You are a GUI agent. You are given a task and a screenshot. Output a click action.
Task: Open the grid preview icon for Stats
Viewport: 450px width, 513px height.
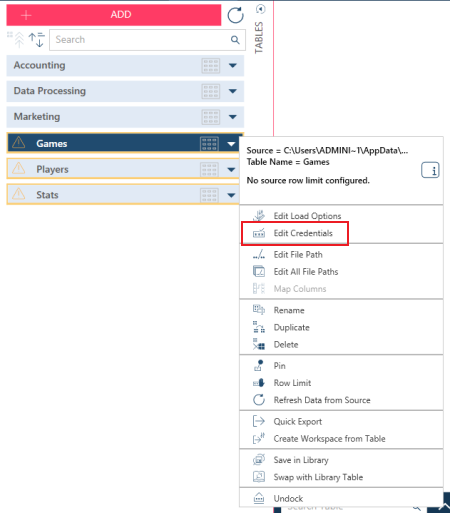[209, 195]
